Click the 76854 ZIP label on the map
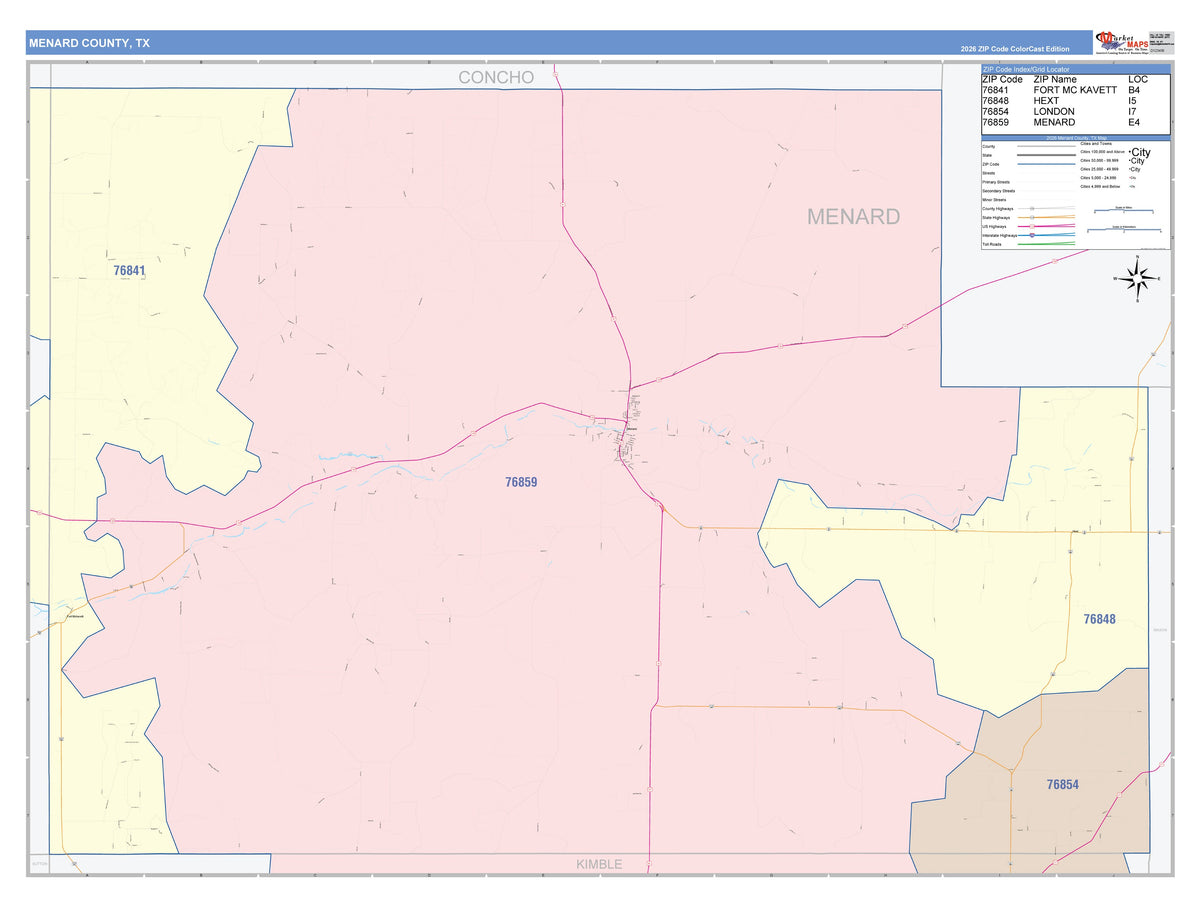 [x=1063, y=785]
